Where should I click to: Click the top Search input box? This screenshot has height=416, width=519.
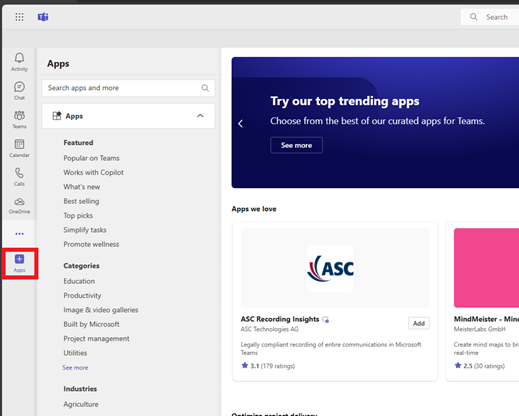tap(490, 17)
